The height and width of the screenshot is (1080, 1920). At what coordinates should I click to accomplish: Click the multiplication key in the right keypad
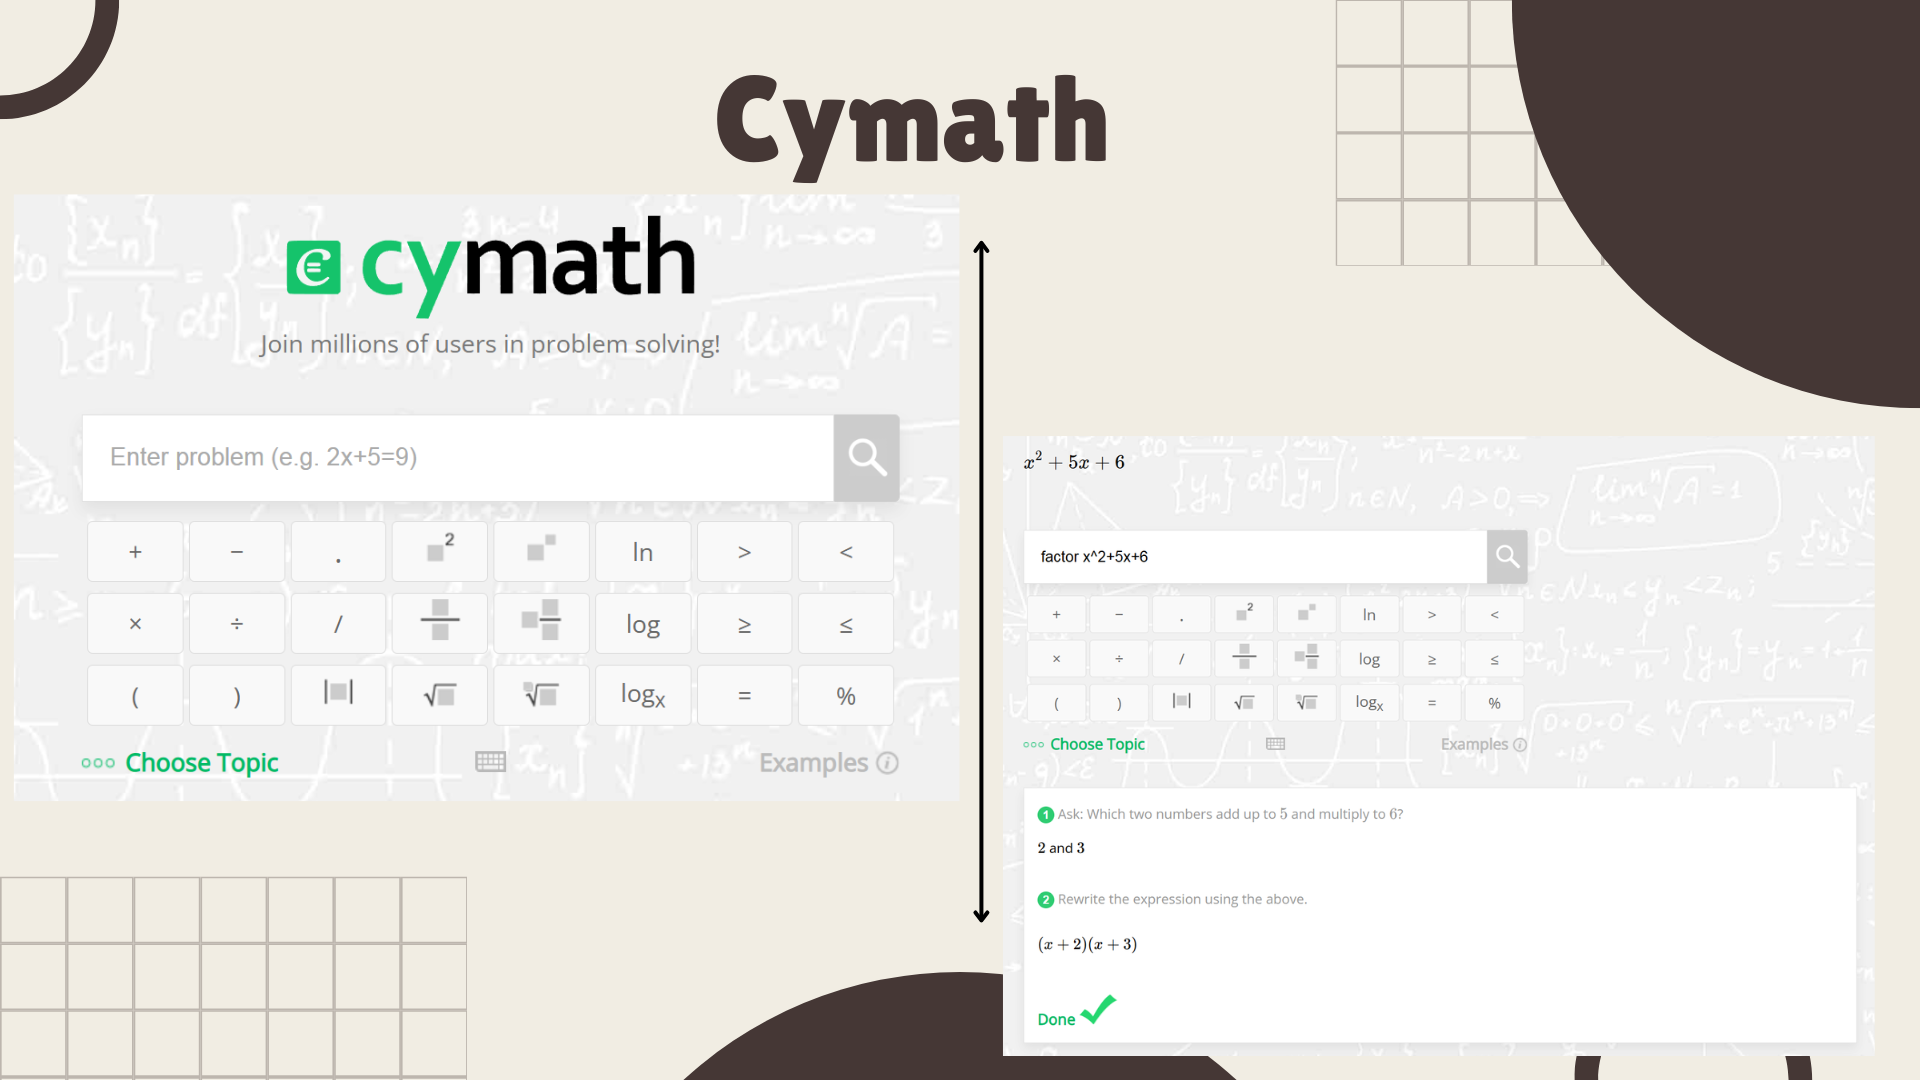tap(1056, 659)
